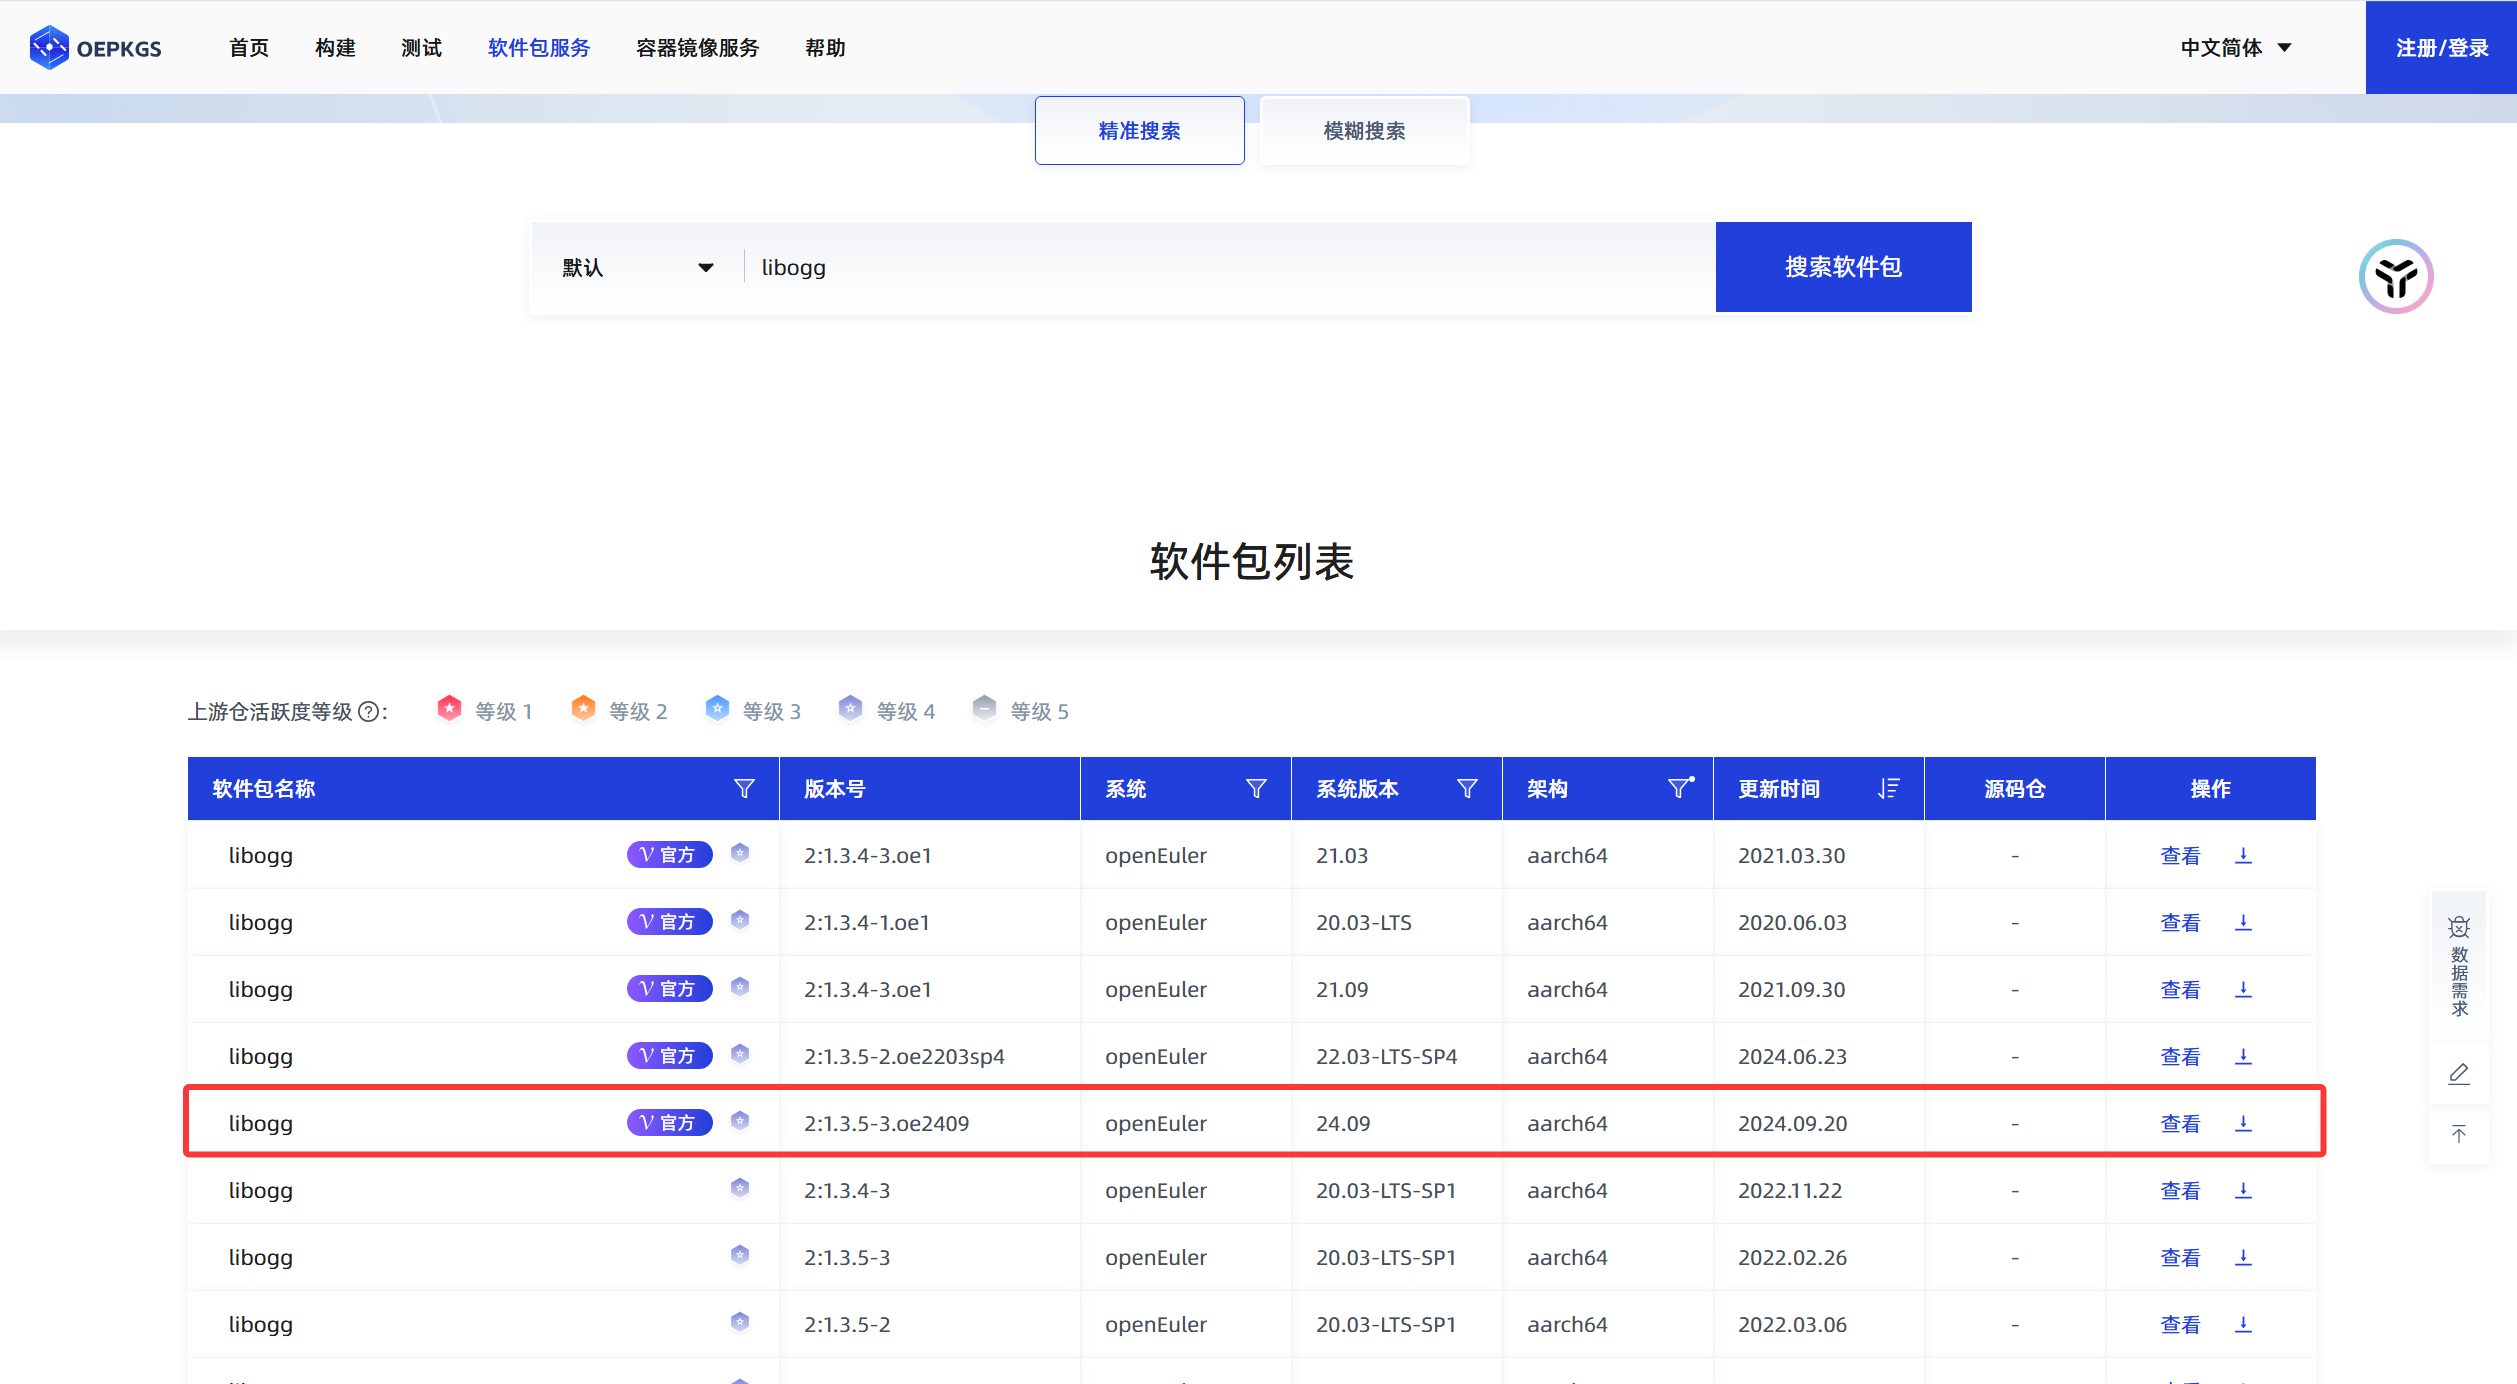This screenshot has width=2517, height=1384.
Task: Download libogg for 21.09
Action: tap(2243, 989)
